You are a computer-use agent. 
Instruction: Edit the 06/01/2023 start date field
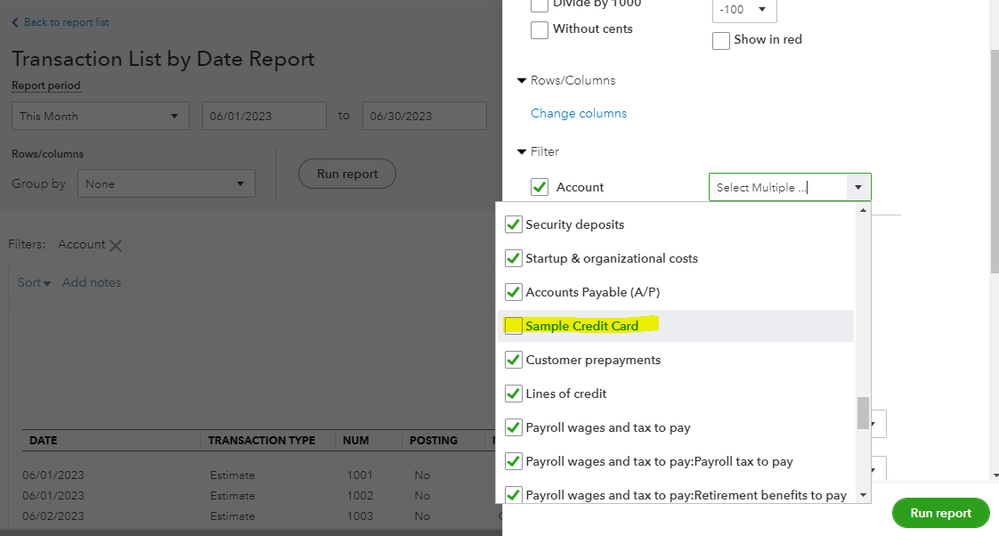264,116
